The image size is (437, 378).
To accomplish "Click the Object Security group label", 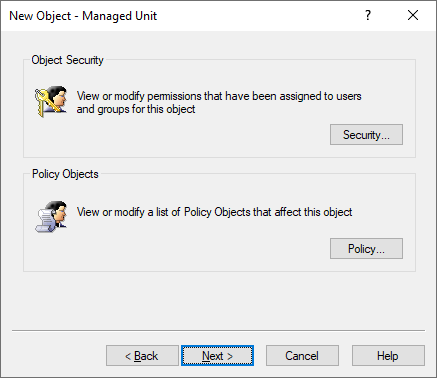I will coord(67,60).
